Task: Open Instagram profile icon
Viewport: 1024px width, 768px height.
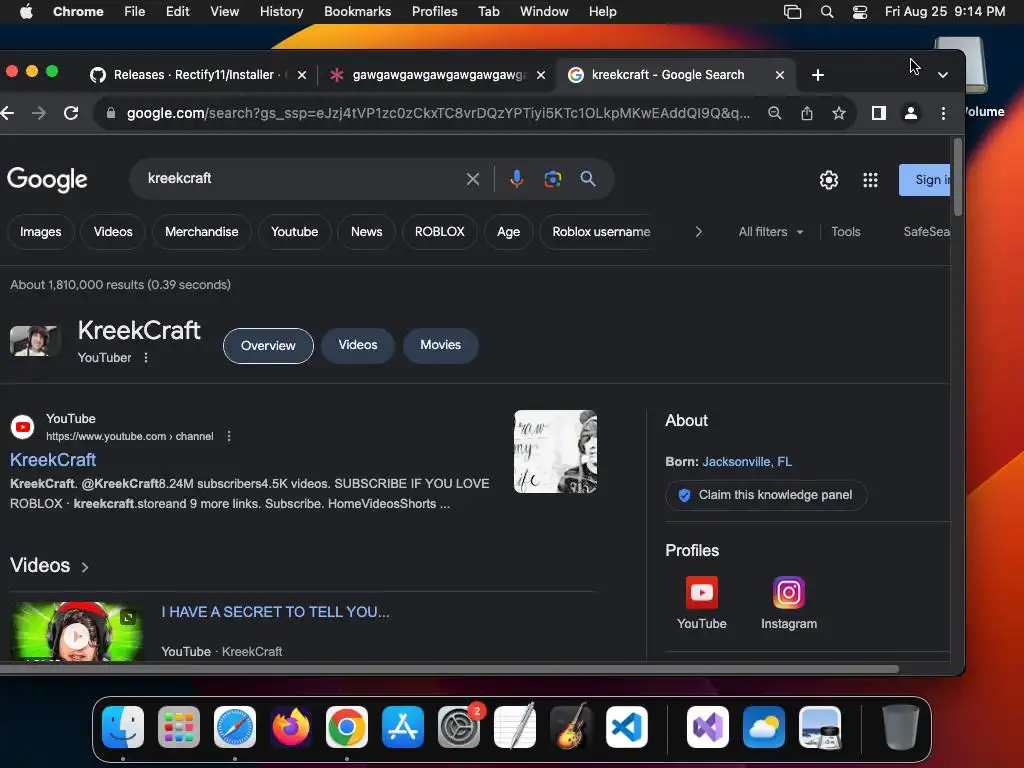Action: pos(788,592)
